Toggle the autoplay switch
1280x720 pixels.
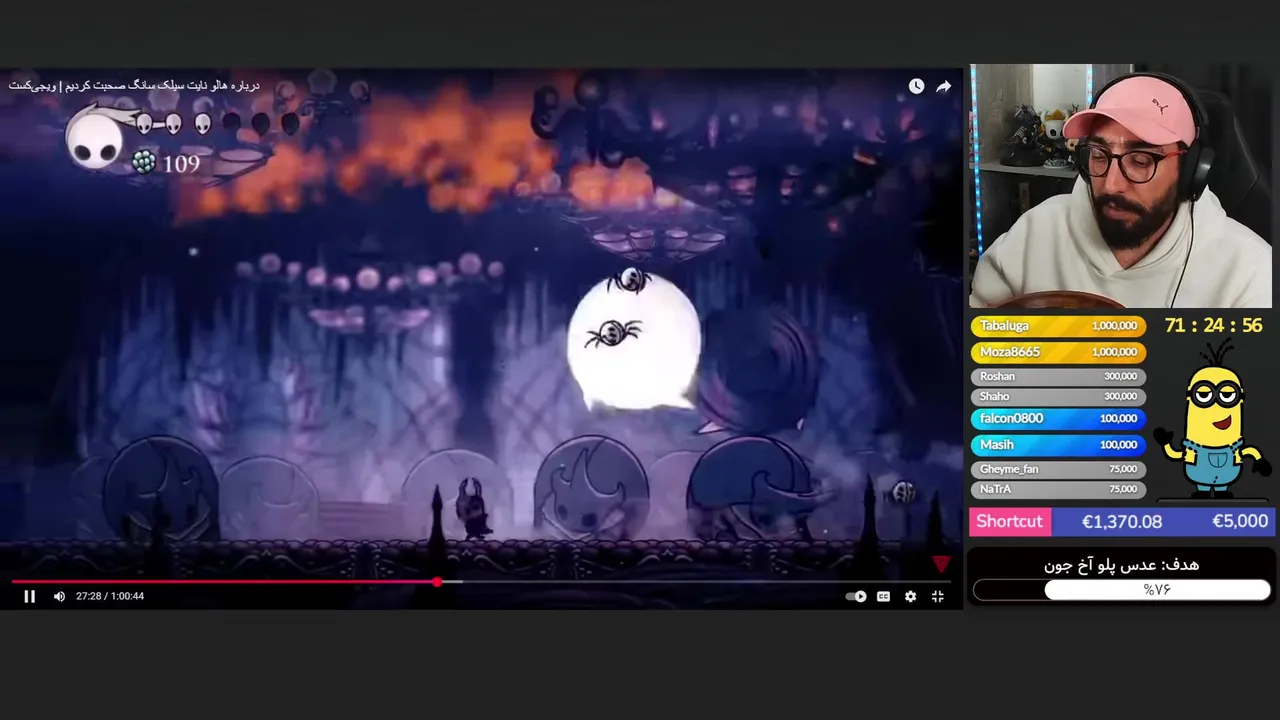(x=856, y=596)
